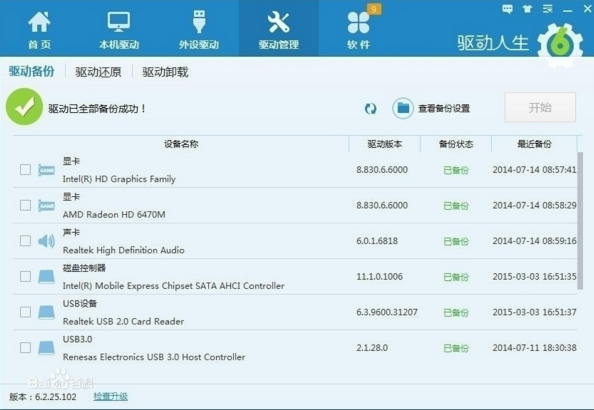The width and height of the screenshot is (594, 410).
Task: Select the AMD Radeon HD 6470M name
Action: click(x=114, y=214)
